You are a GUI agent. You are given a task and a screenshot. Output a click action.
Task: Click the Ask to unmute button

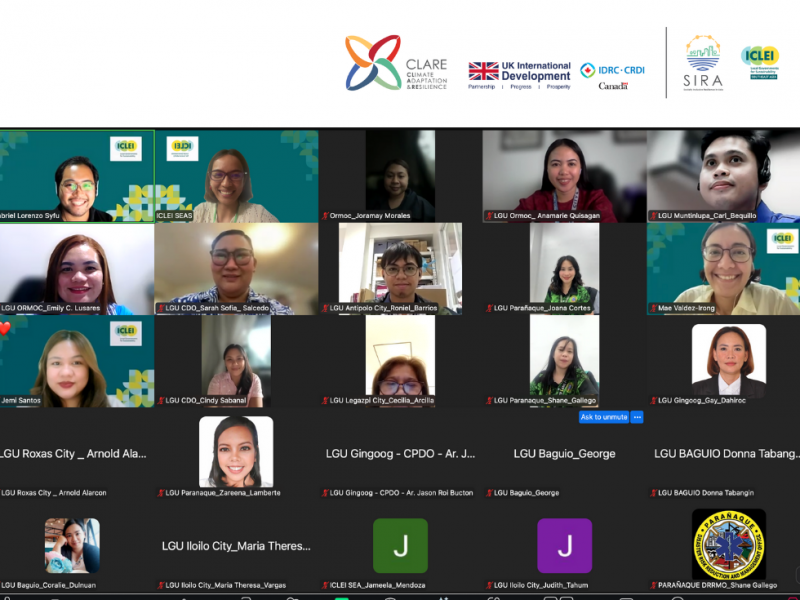click(x=604, y=417)
